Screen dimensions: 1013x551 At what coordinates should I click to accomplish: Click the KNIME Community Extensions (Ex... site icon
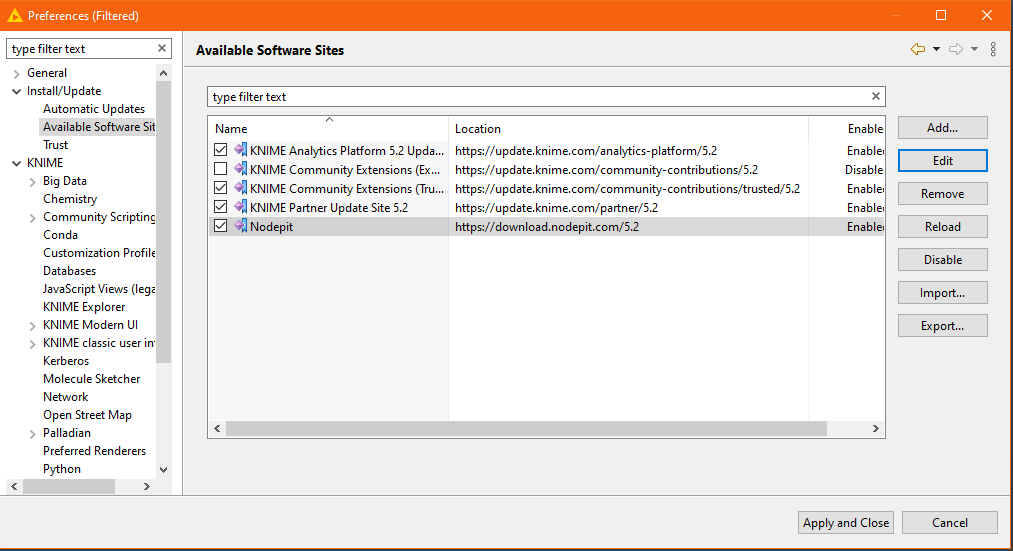[x=240, y=169]
